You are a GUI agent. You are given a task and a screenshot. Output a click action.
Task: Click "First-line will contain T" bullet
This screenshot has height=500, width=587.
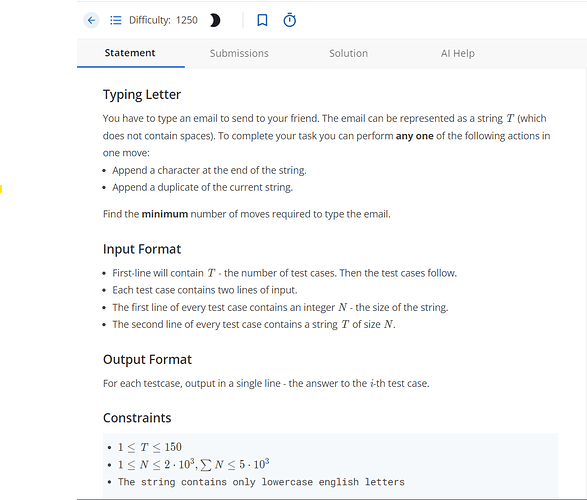pyautogui.click(x=285, y=273)
